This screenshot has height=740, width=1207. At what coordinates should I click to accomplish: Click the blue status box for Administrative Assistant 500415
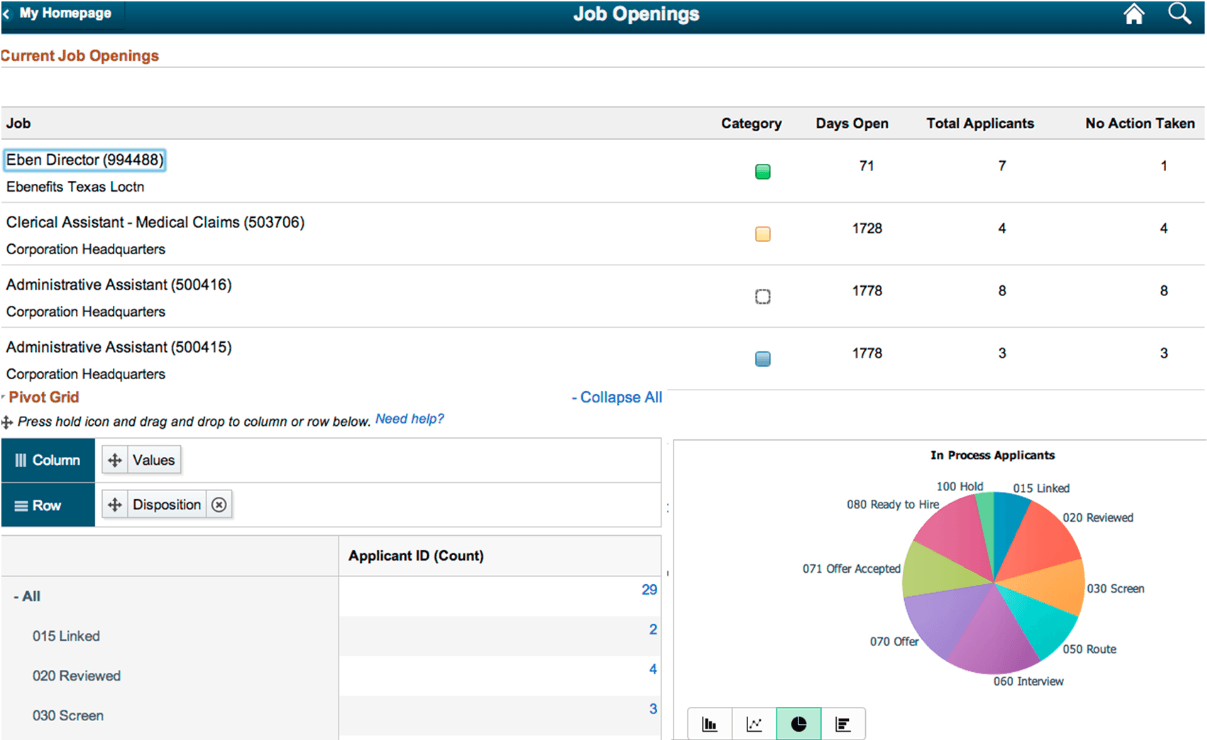pos(762,358)
